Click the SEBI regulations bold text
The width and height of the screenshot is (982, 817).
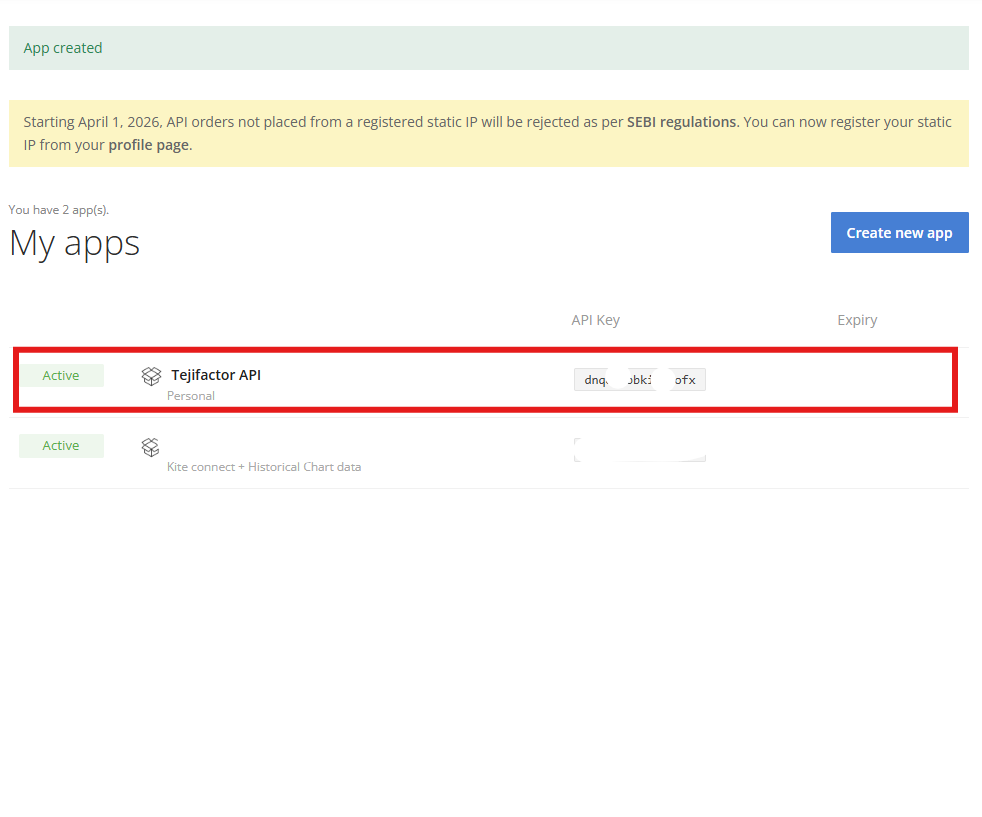[x=681, y=122]
